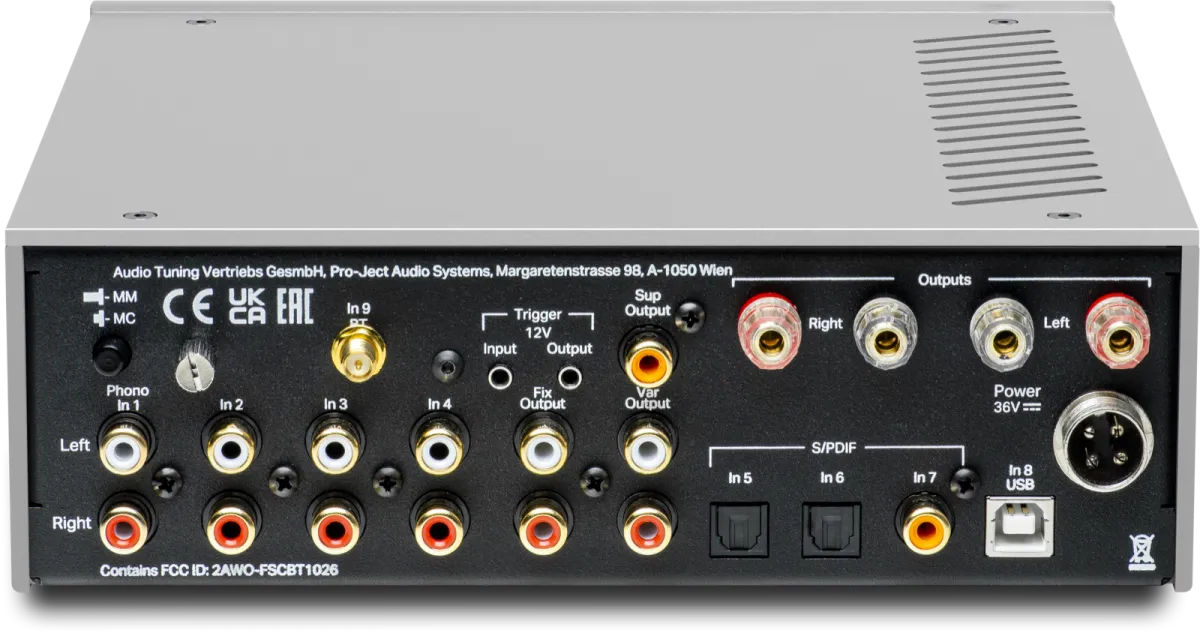Click the gold In 9 BT antenna connector
Screen dimensions: 1200x633
click(x=358, y=352)
